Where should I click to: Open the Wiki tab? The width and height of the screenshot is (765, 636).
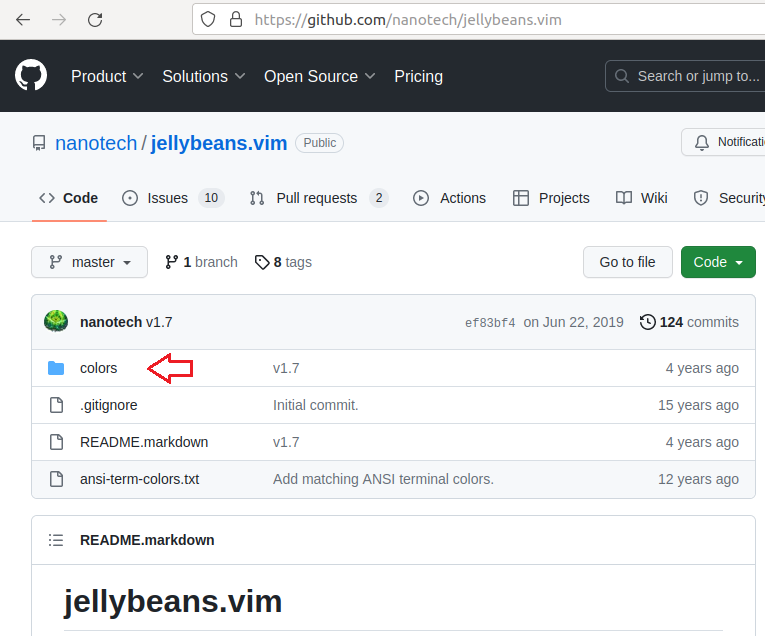pos(642,198)
